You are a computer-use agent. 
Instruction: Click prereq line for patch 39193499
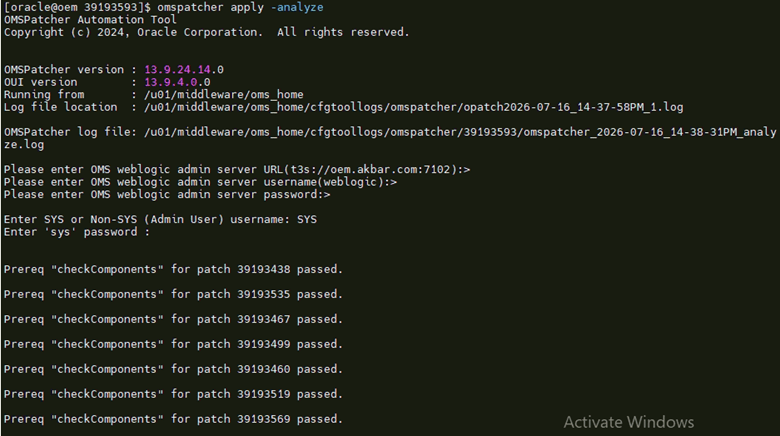[x=174, y=344]
